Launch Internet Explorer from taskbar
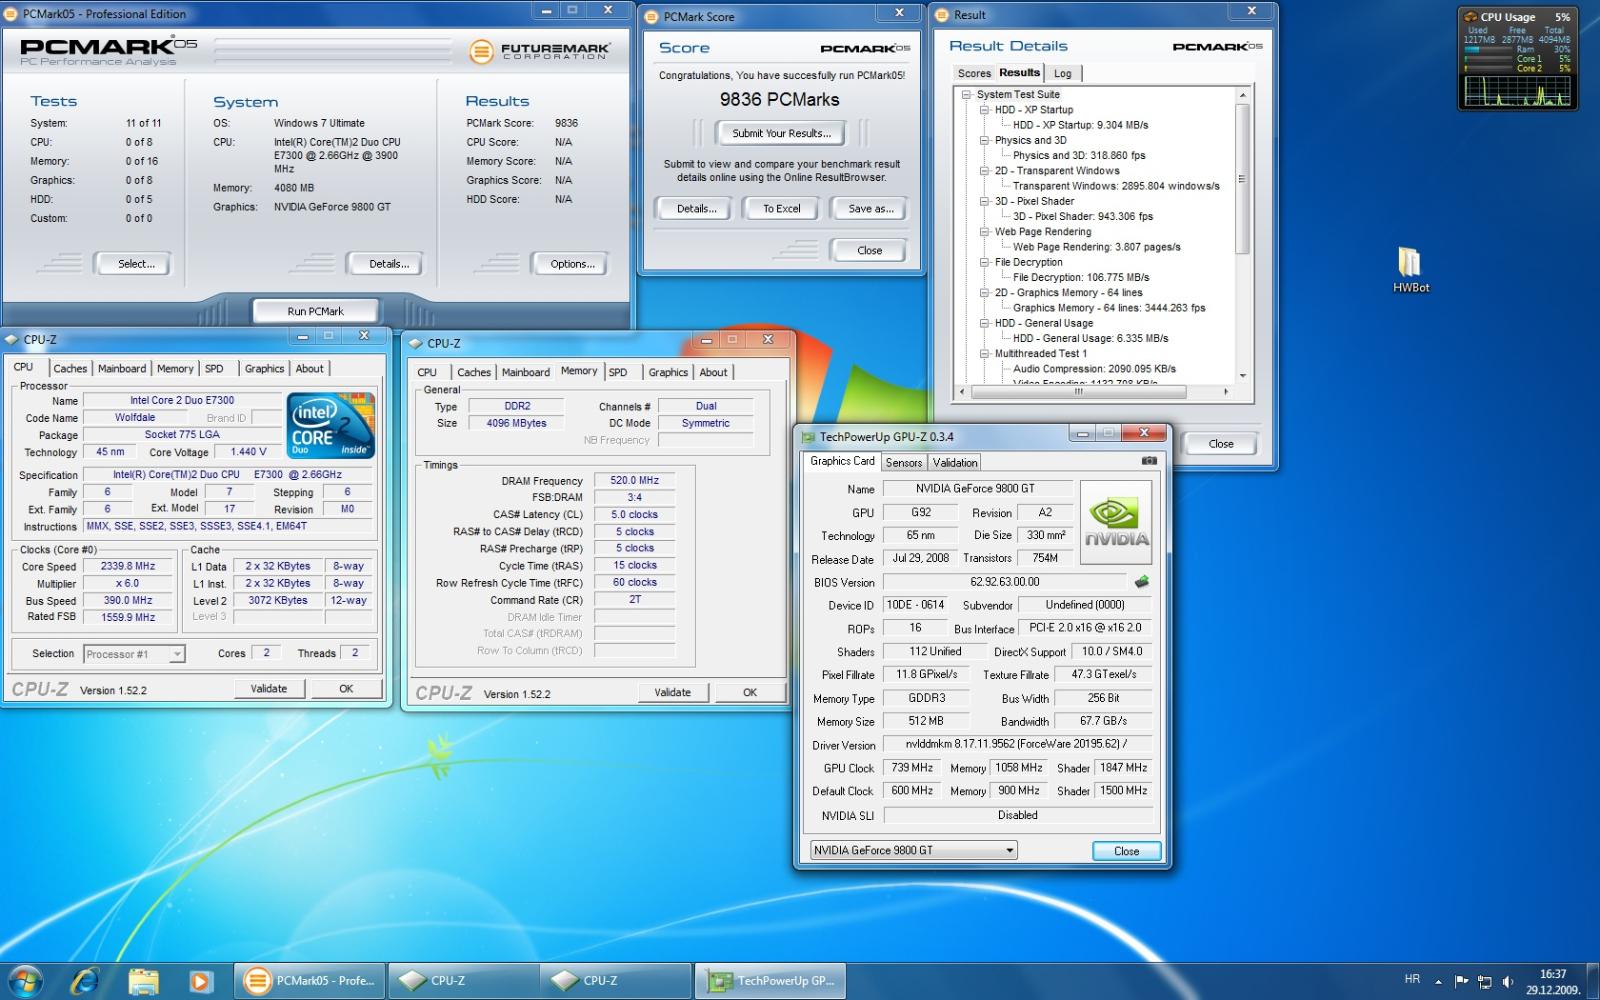This screenshot has width=1600, height=1000. click(85, 981)
